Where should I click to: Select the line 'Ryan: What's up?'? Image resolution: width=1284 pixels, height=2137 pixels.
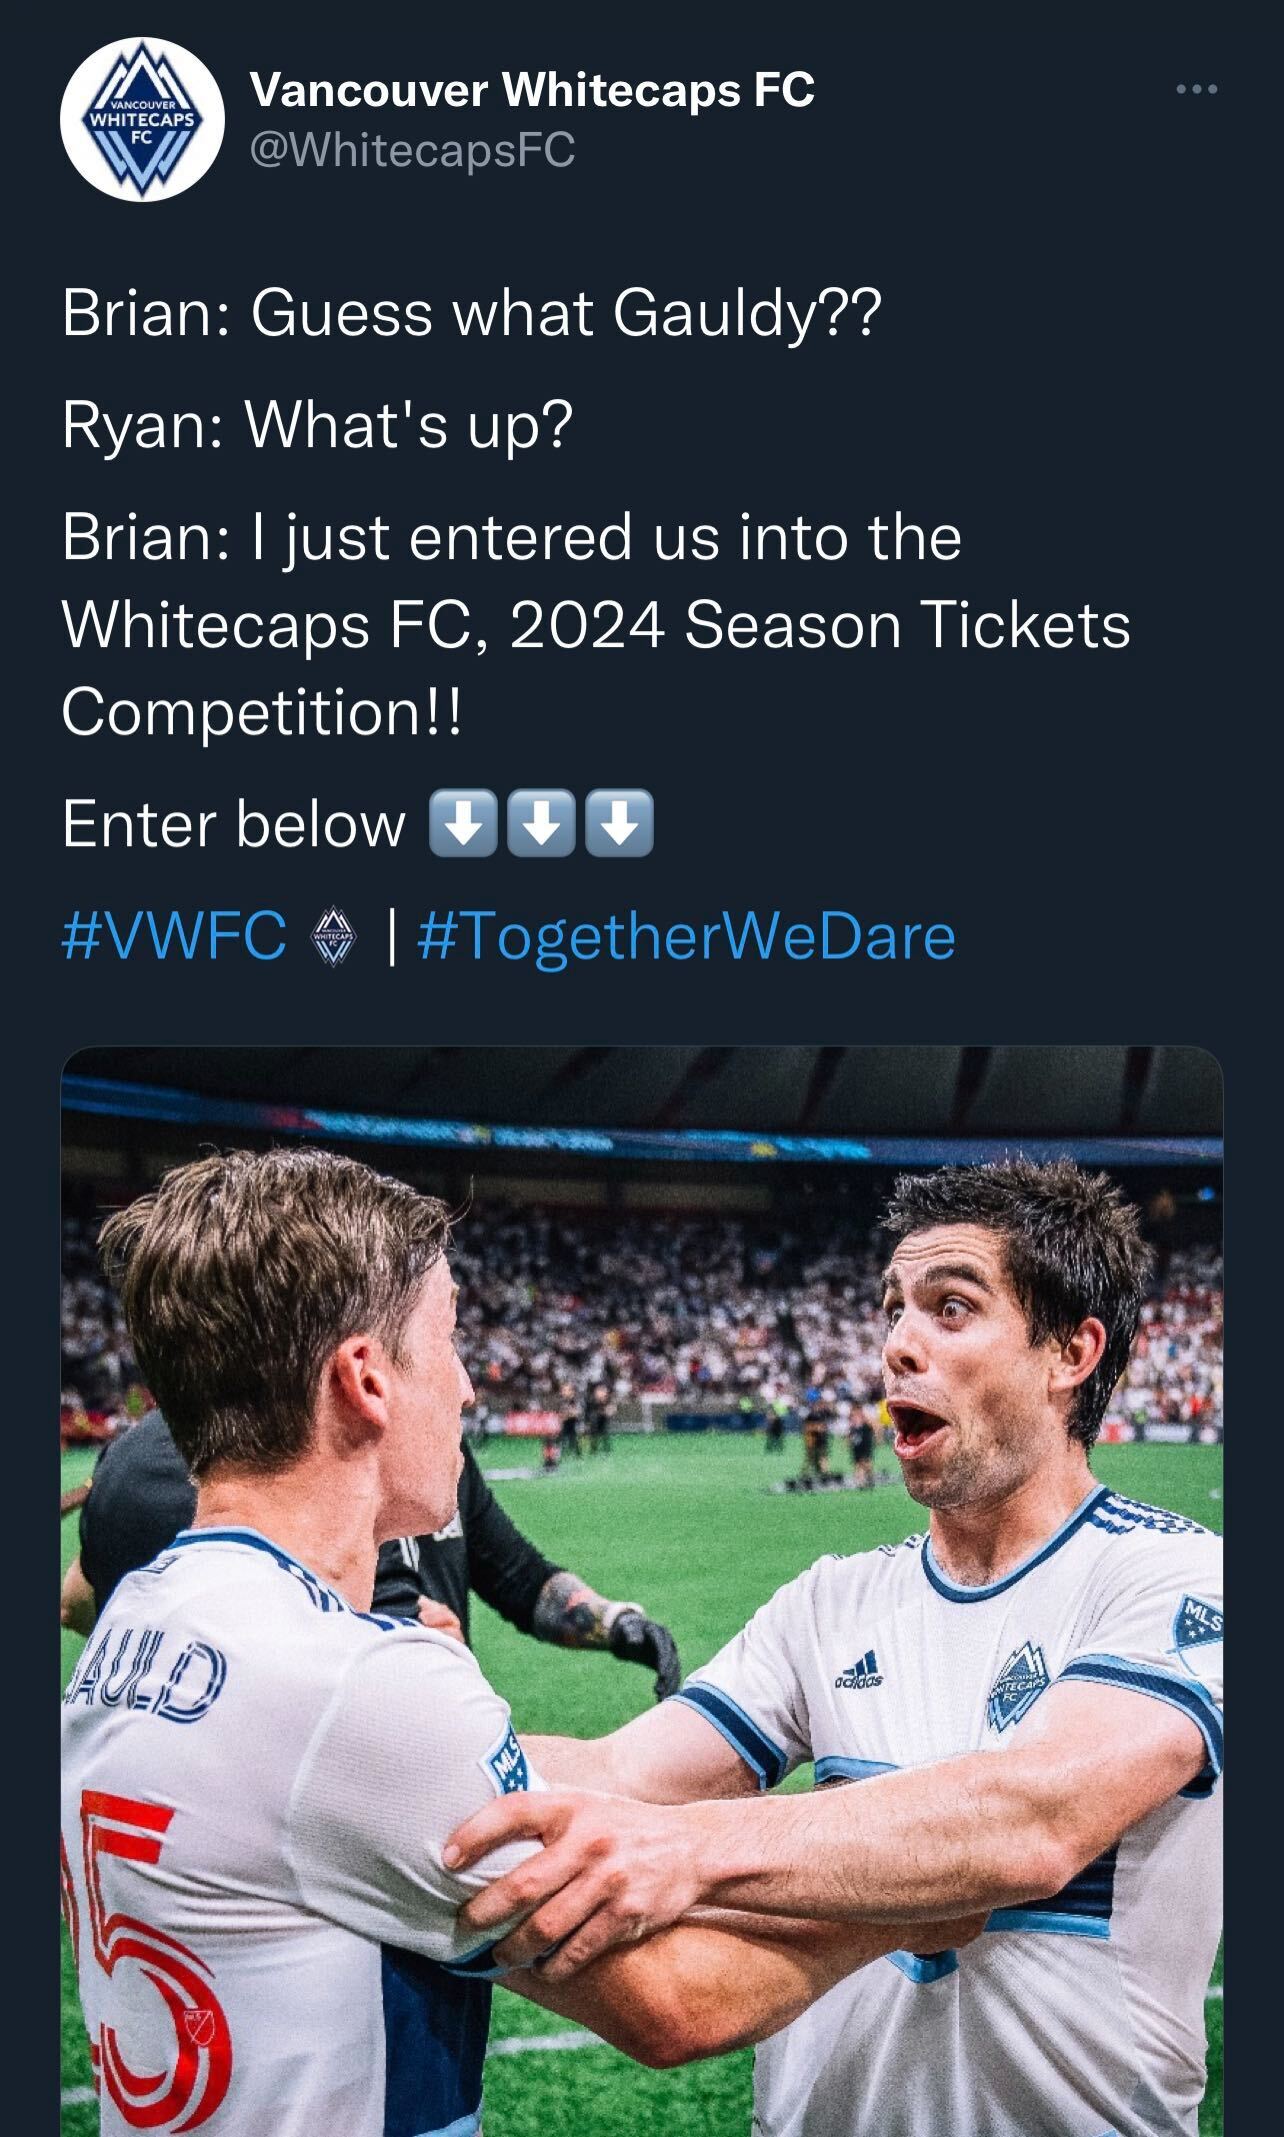pos(318,425)
